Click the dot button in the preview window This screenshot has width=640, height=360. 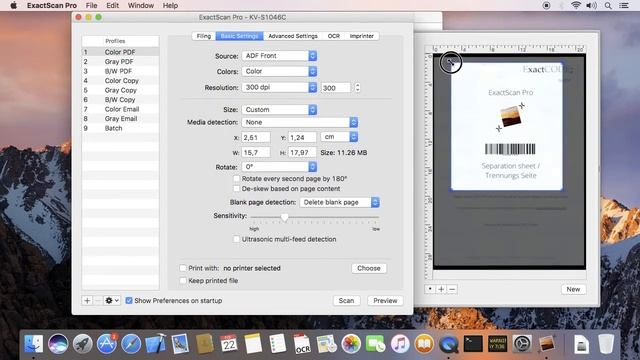point(430,289)
